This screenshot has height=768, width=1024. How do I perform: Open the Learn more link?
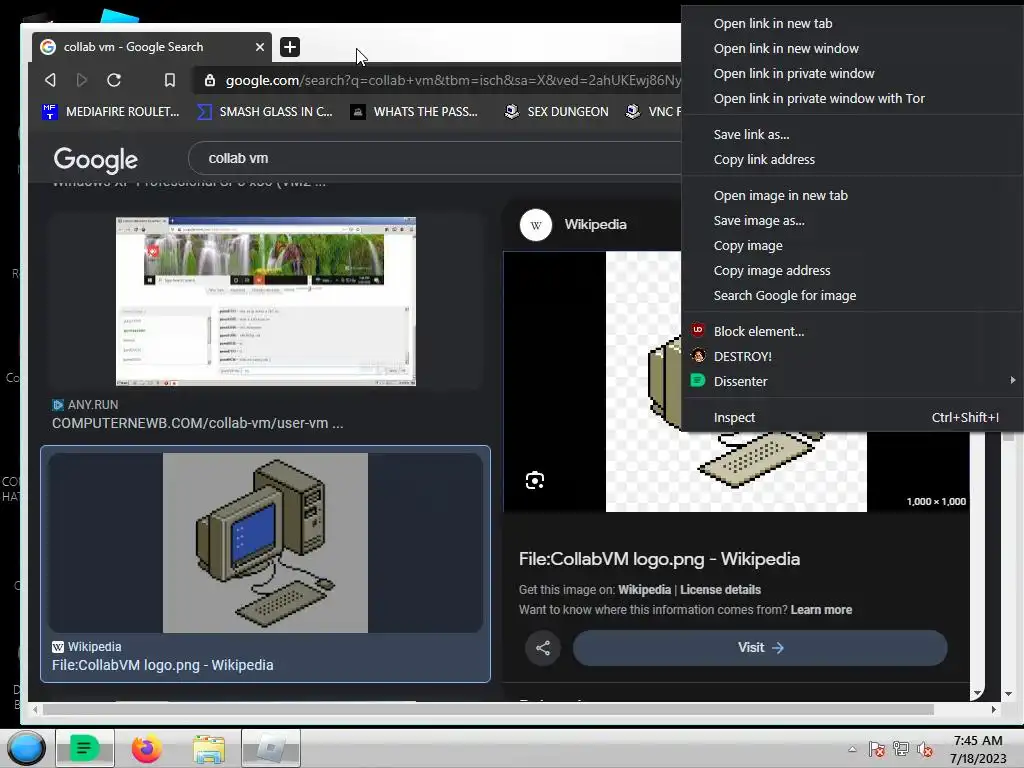click(821, 610)
